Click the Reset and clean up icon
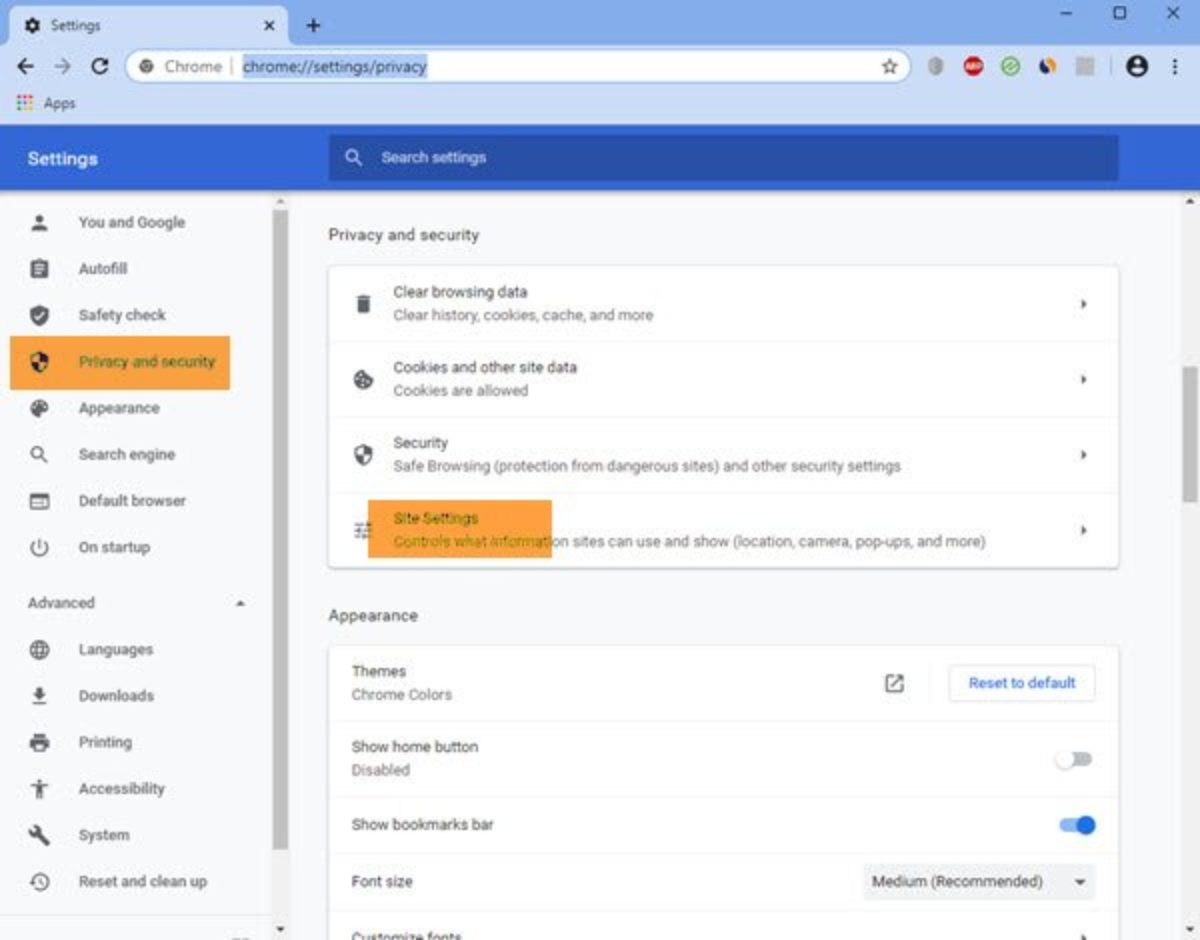The height and width of the screenshot is (940, 1200). click(39, 881)
